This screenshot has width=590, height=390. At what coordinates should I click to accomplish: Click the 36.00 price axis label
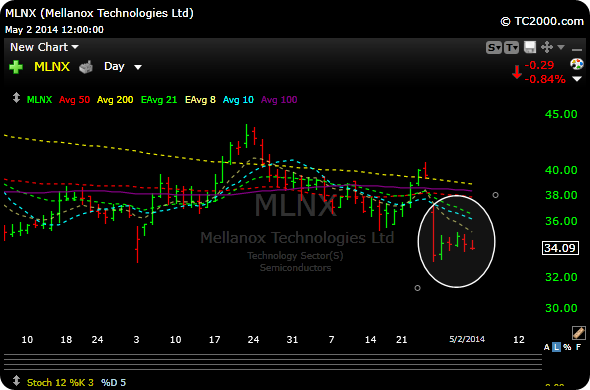tap(561, 221)
